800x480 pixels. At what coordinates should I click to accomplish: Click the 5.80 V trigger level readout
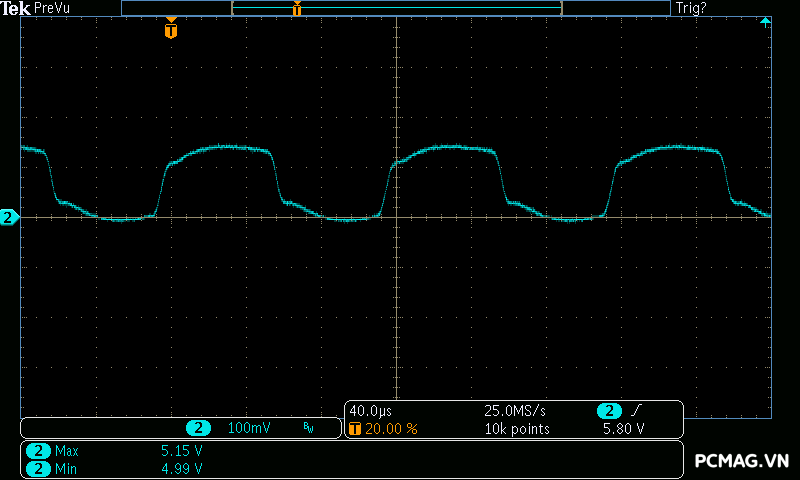(622, 429)
